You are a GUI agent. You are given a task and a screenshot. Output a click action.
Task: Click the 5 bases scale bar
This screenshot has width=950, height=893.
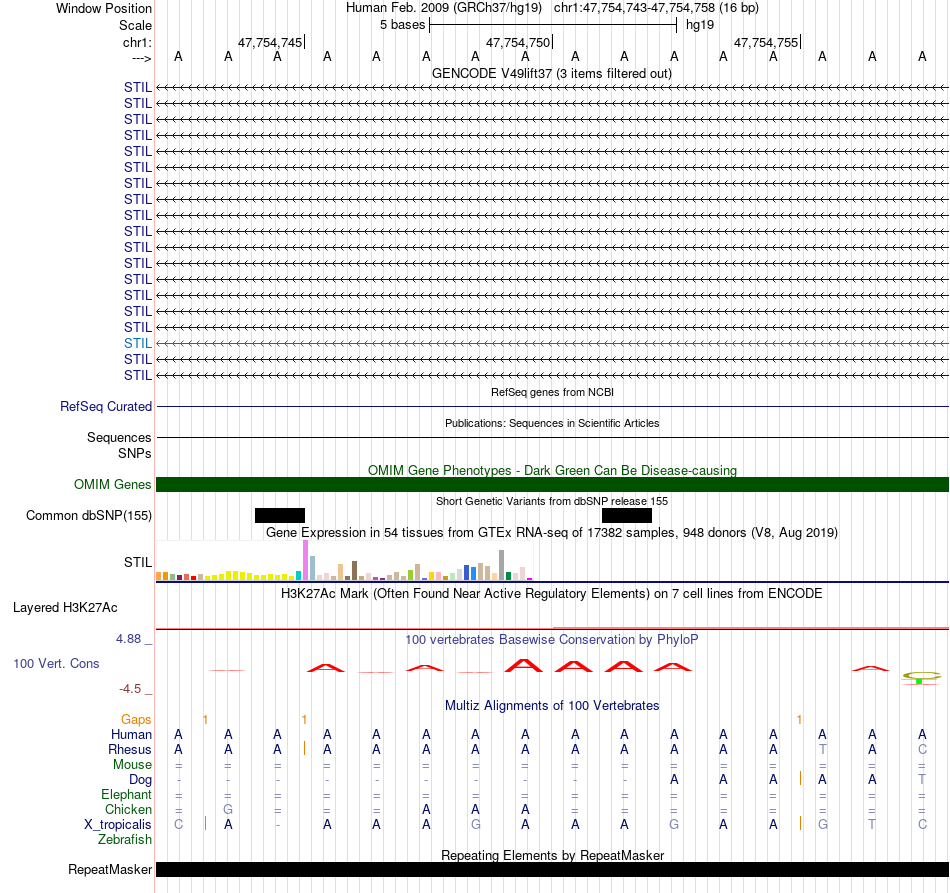click(x=553, y=25)
